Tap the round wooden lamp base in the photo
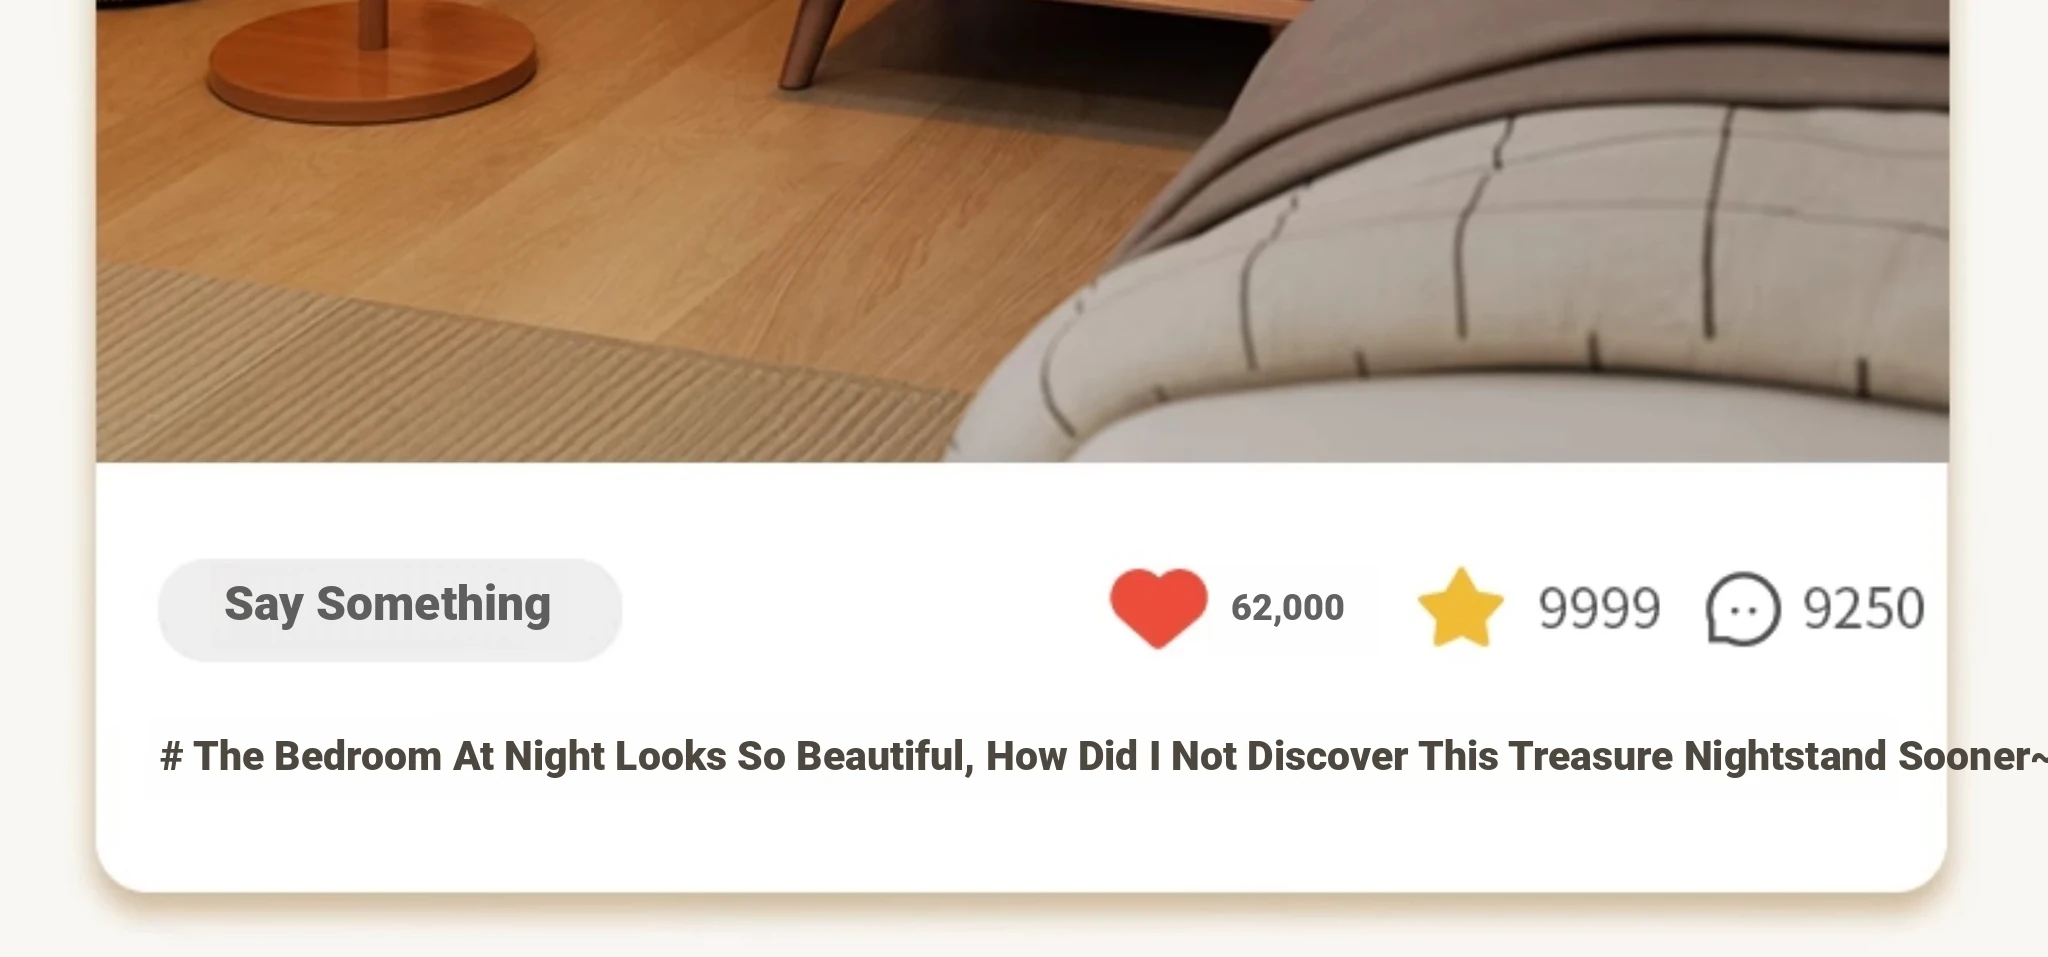This screenshot has width=2048, height=957. [372, 66]
